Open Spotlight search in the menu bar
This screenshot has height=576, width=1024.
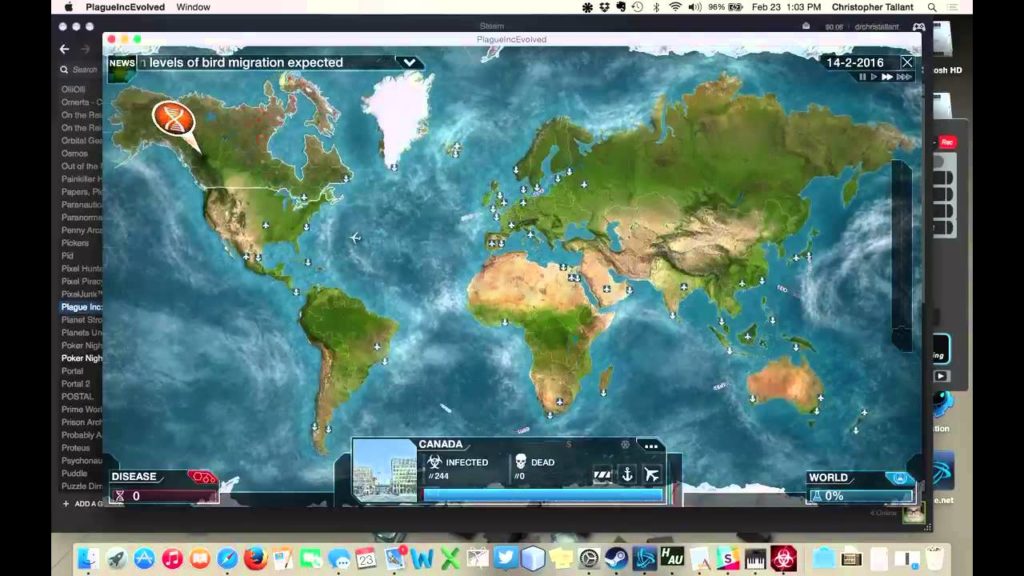[x=932, y=7]
